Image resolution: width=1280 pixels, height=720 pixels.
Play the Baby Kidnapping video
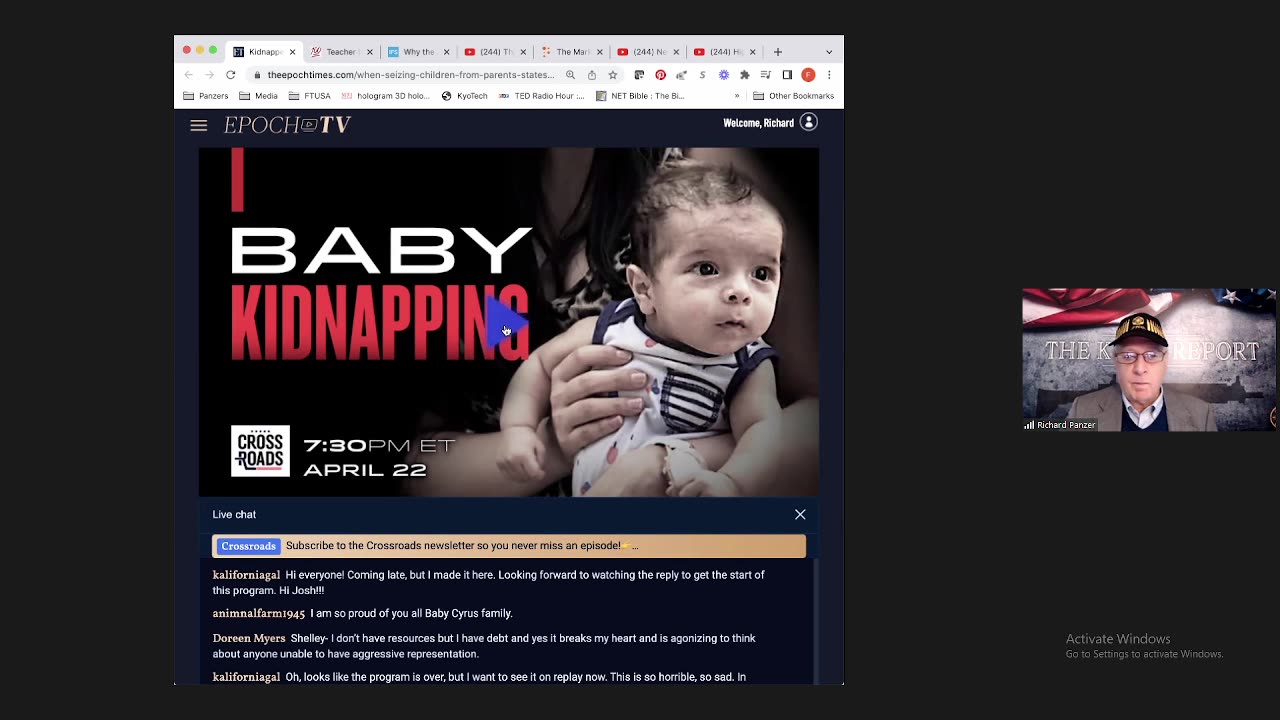click(508, 322)
